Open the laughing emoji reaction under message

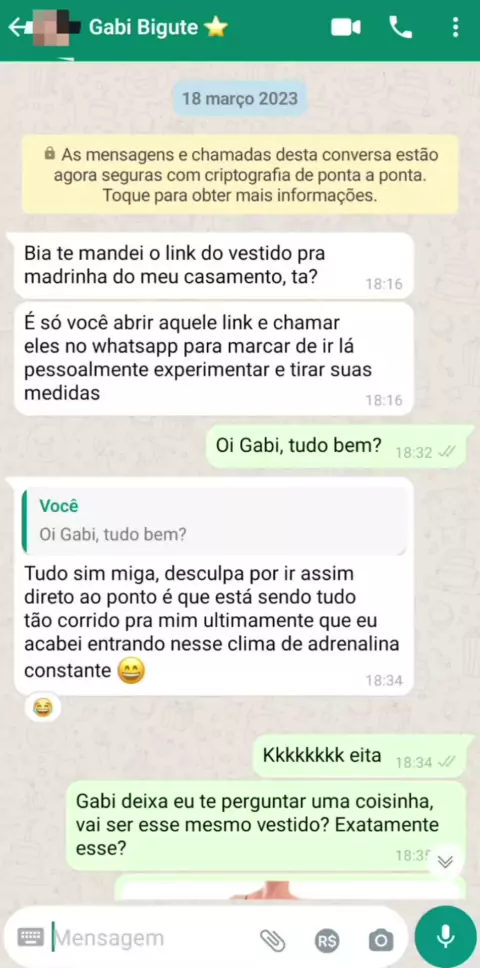[43, 708]
